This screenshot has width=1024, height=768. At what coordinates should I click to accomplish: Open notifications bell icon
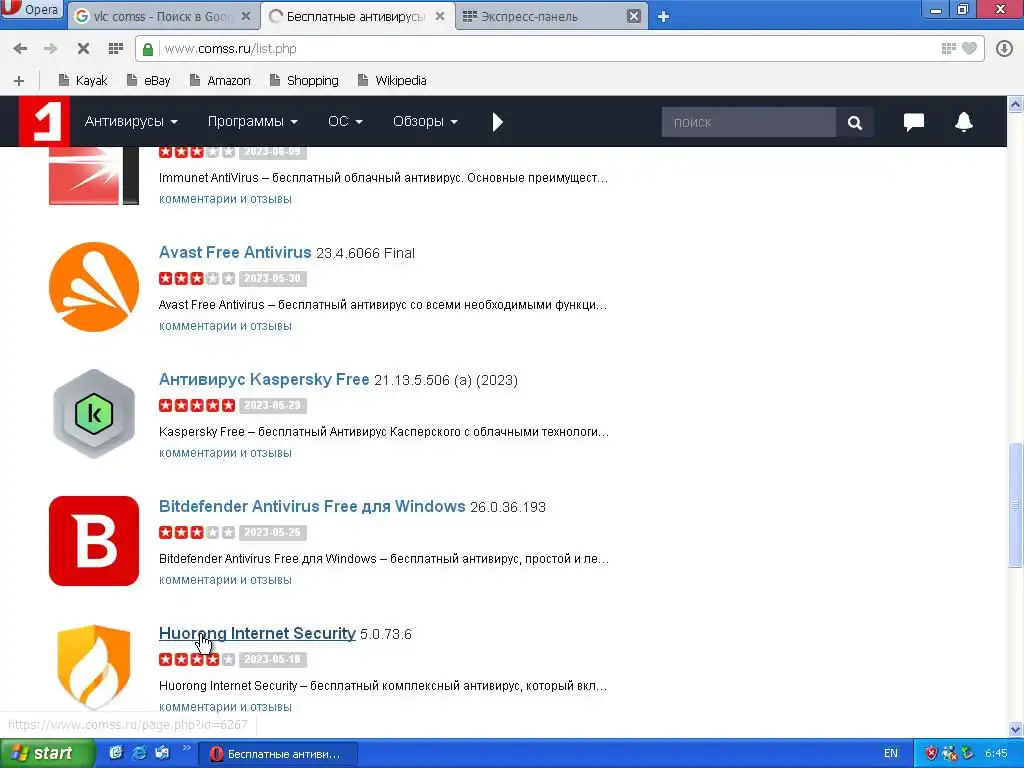click(964, 121)
